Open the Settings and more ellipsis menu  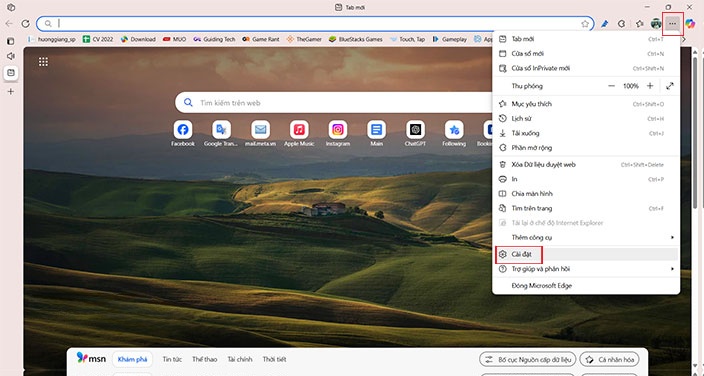point(672,24)
